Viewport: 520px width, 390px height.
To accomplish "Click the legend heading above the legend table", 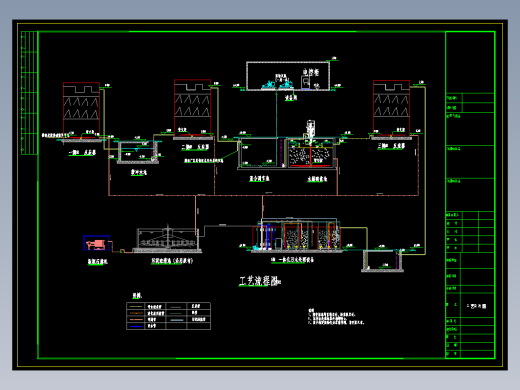I will point(137,295).
